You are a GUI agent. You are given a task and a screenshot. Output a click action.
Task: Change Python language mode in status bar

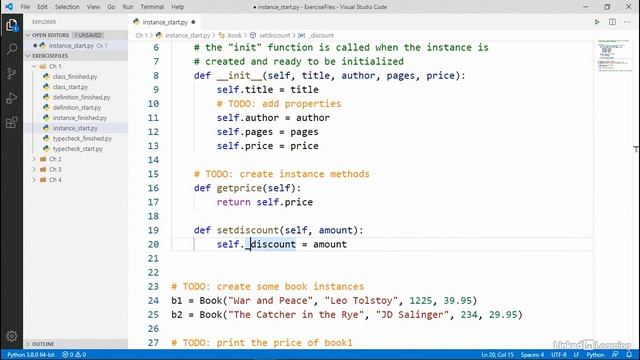click(595, 355)
